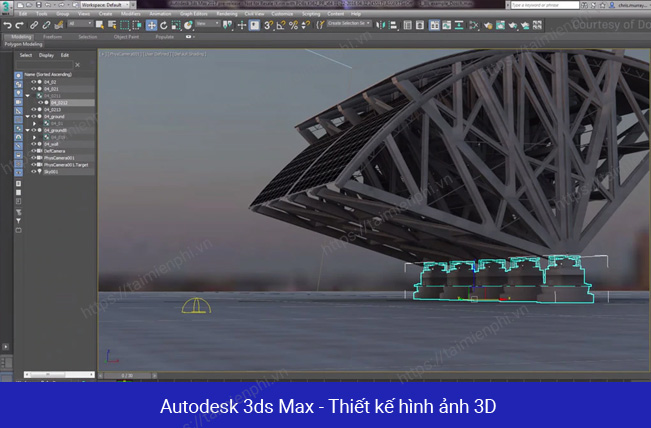Toggle Angle Snap
This screenshot has width=651, height=428.
pyautogui.click(x=281, y=25)
